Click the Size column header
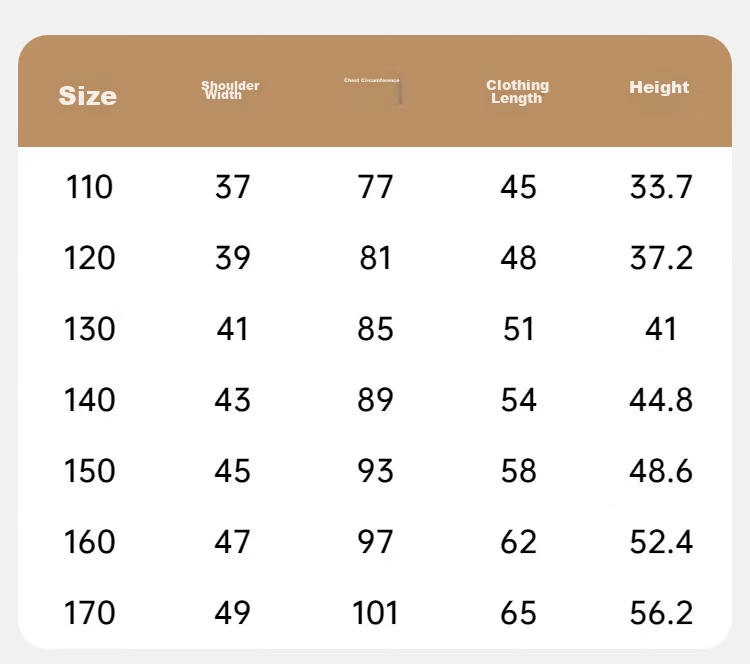 point(88,96)
